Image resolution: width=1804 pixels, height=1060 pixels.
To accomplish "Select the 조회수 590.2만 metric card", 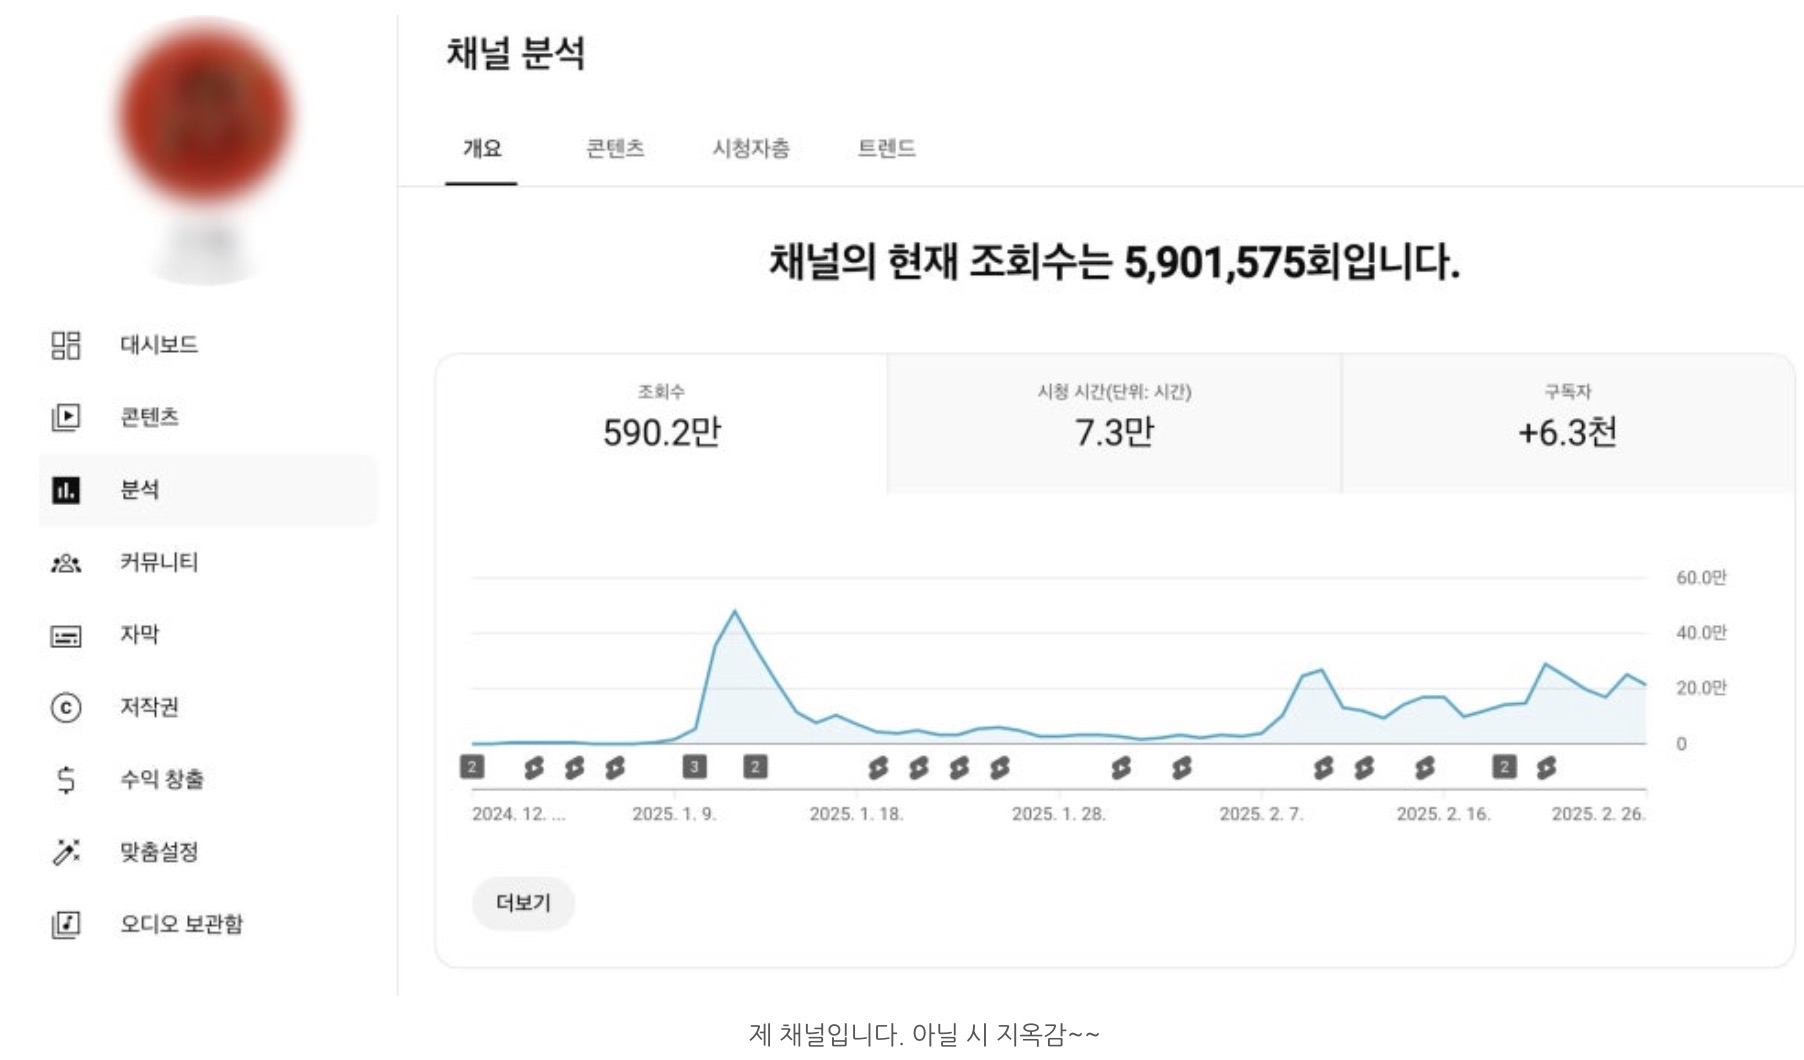I will point(661,422).
